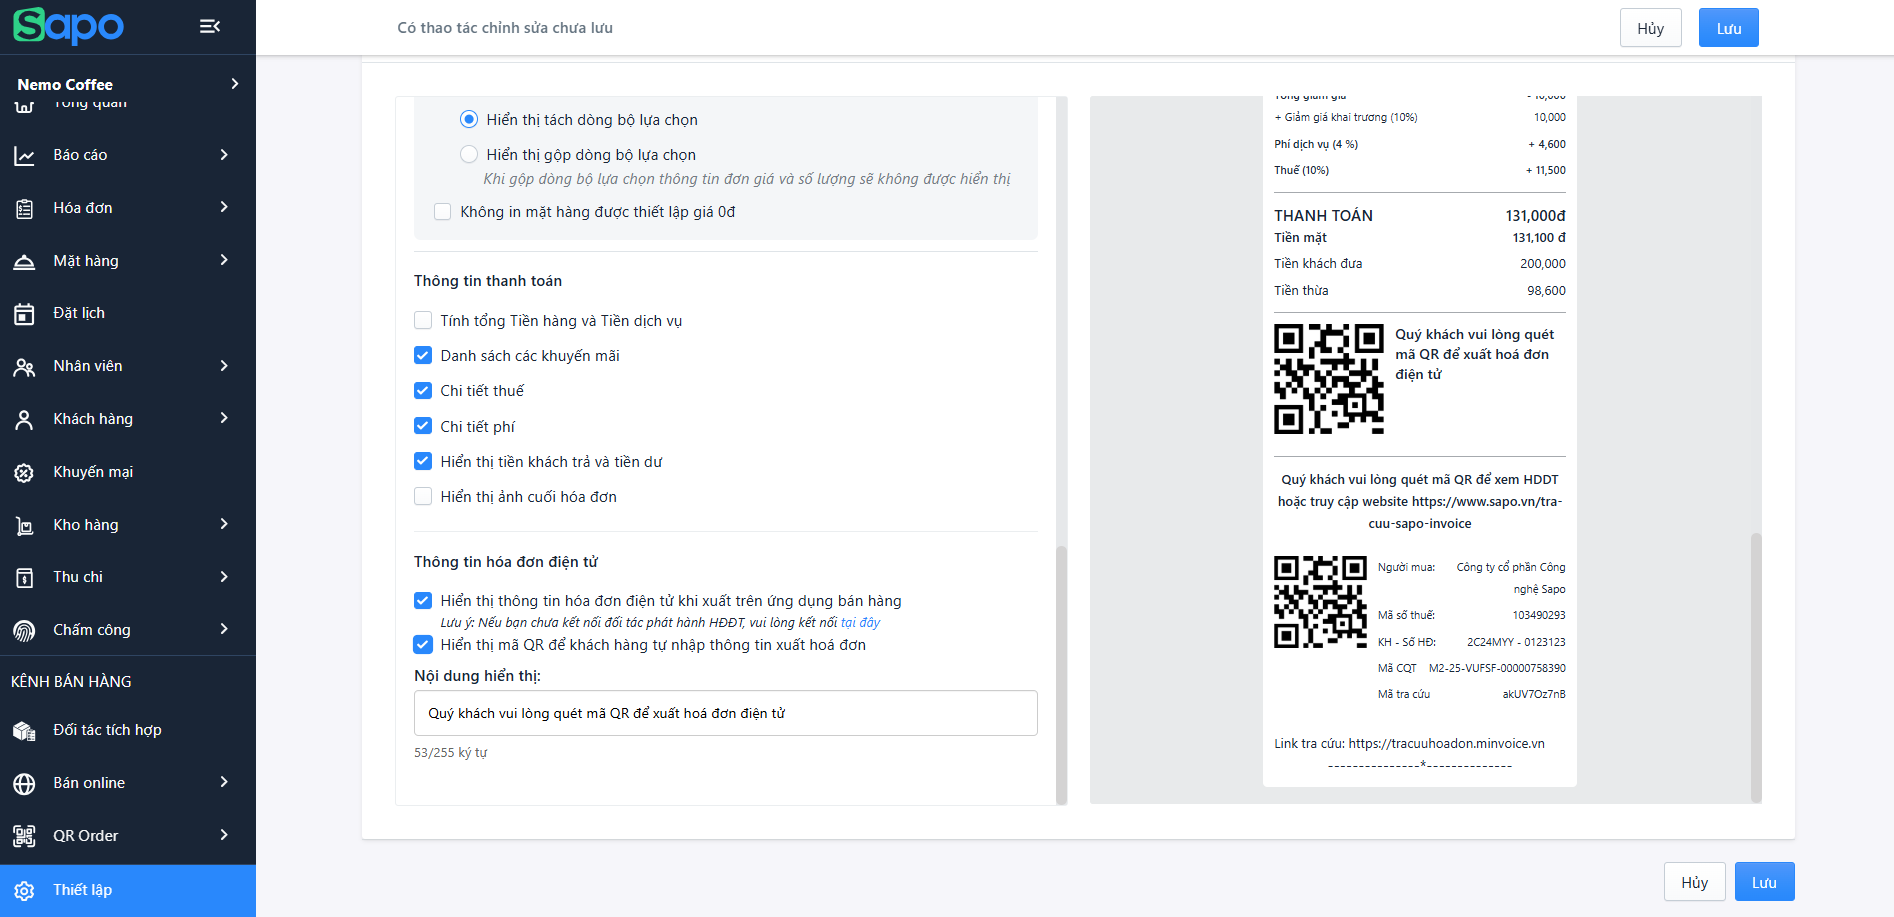Check 'Hiển thị ảnh cuối hóa đơn'
This screenshot has width=1894, height=917.
423,496
